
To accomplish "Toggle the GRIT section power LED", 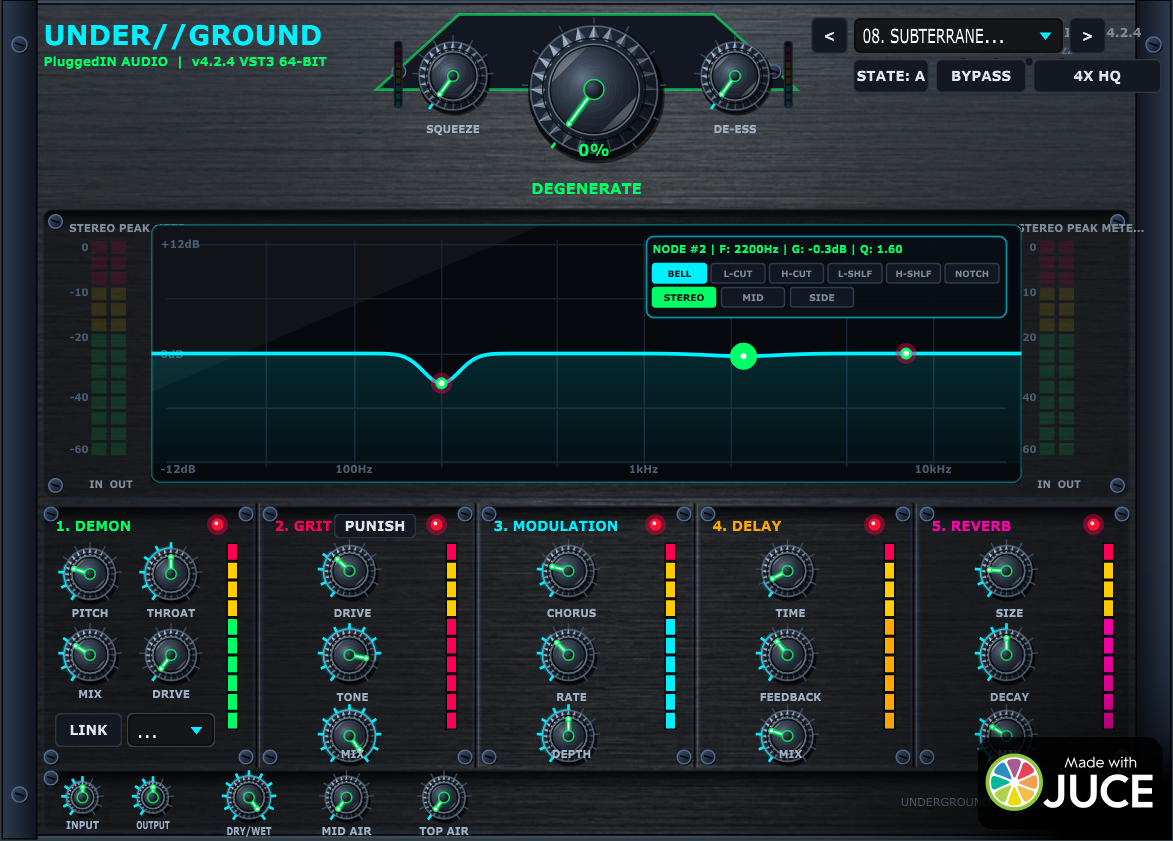I will click(x=436, y=525).
